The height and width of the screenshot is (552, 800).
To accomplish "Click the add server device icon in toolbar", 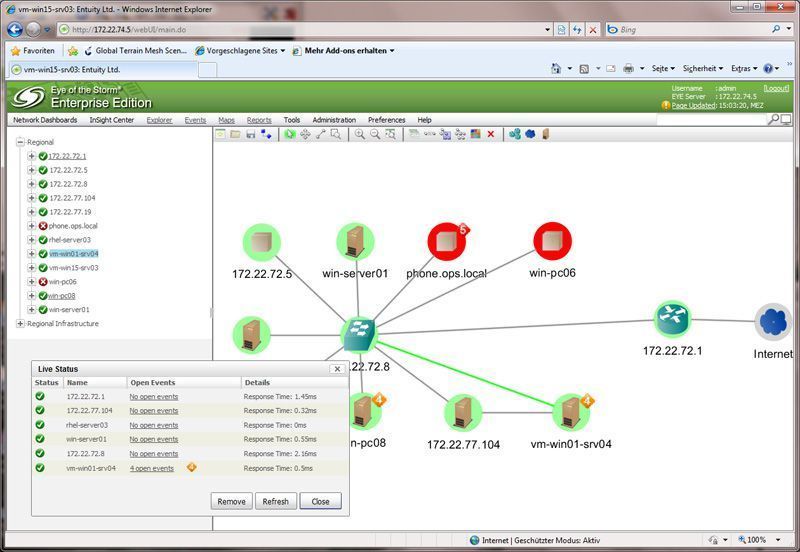I will tap(545, 134).
